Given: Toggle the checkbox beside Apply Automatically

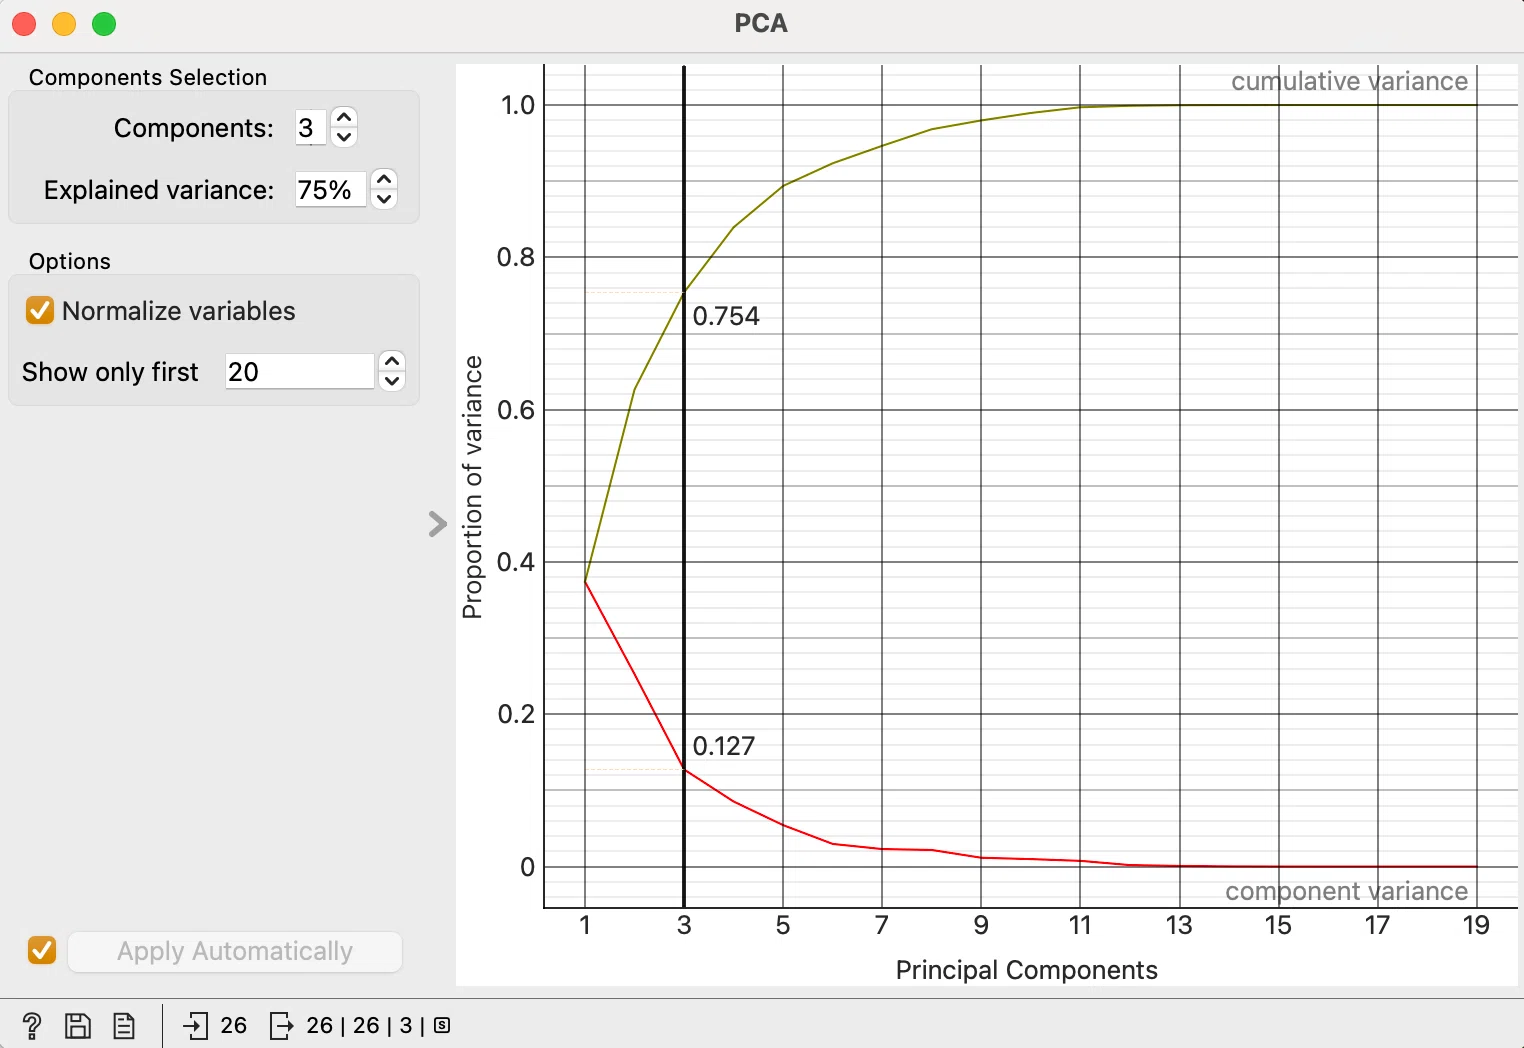Looking at the screenshot, I should pos(42,950).
